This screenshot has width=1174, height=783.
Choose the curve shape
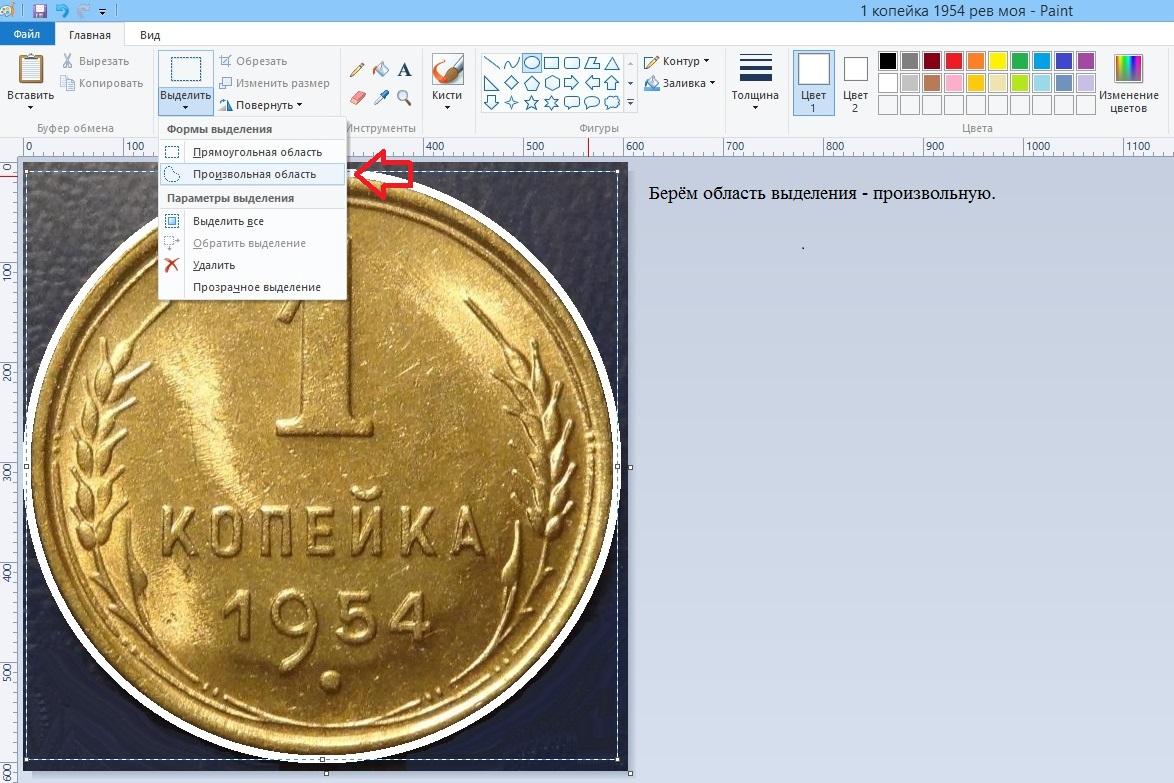[x=511, y=63]
